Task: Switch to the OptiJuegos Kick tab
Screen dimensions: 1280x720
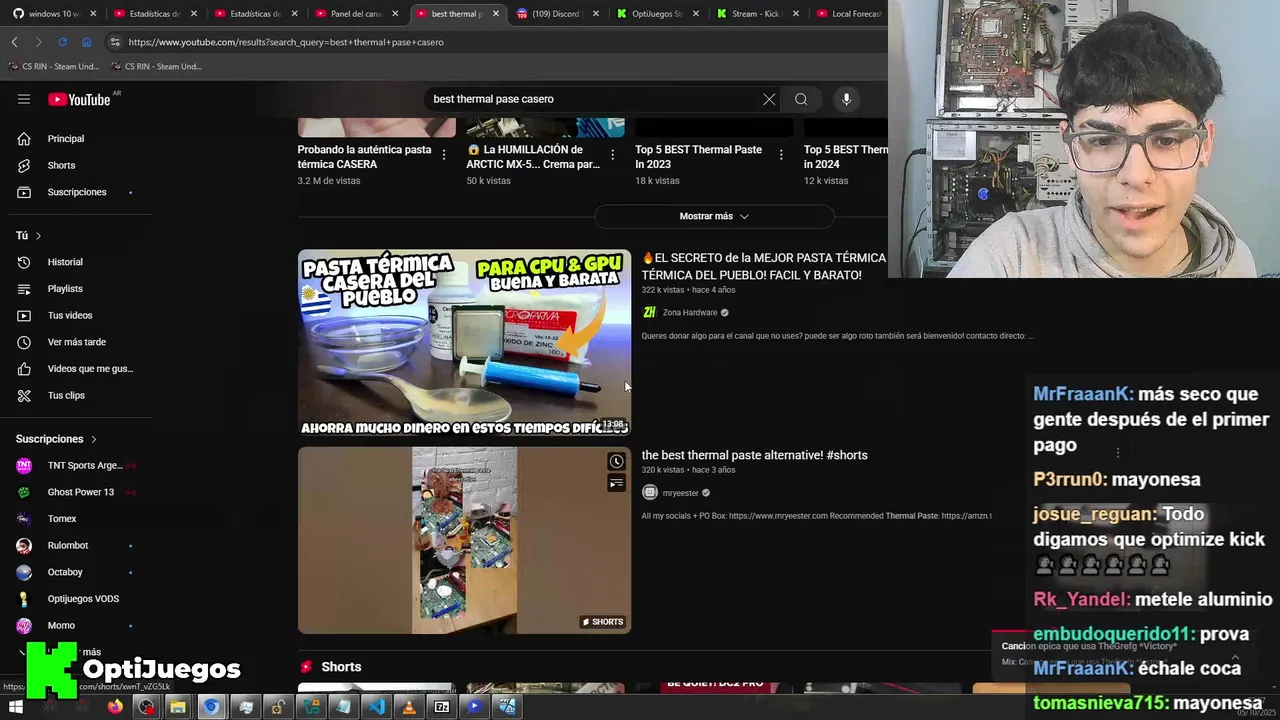Action: click(x=657, y=14)
